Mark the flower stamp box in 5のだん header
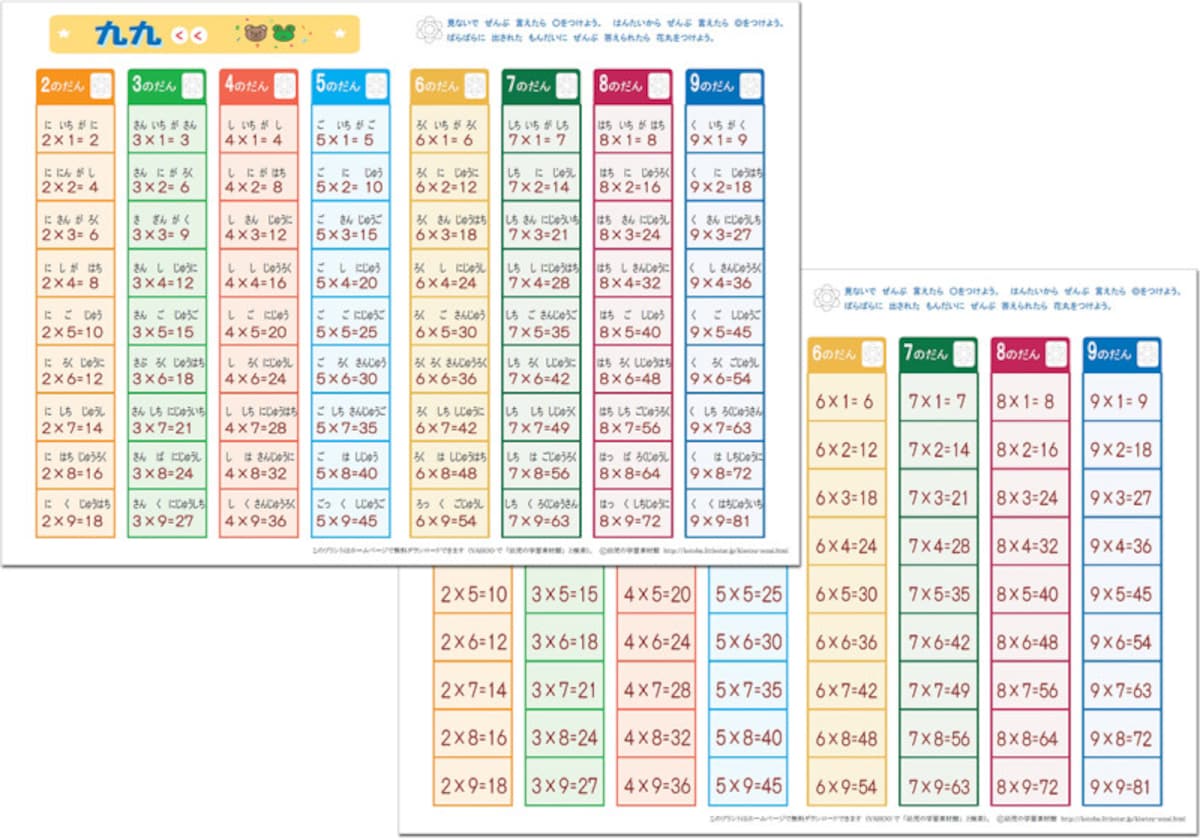 pyautogui.click(x=376, y=86)
